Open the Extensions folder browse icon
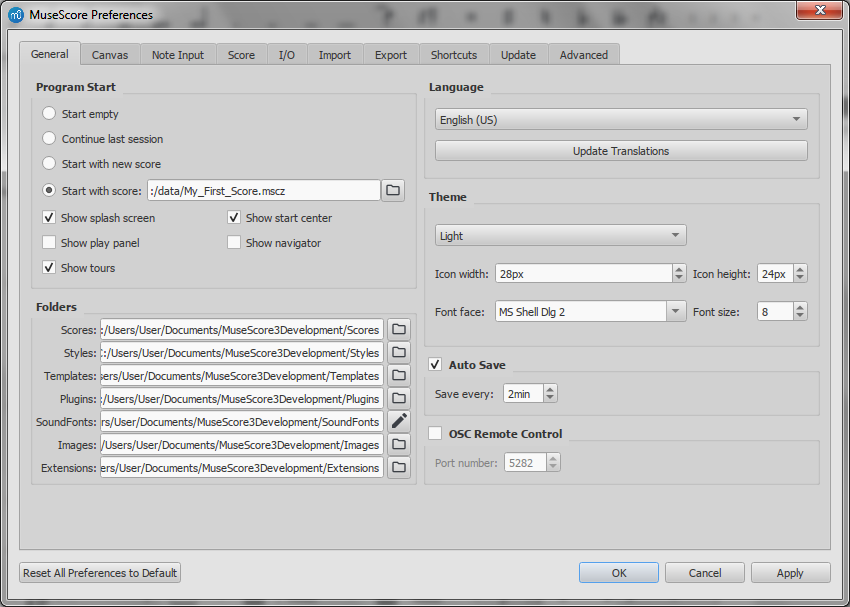 [398, 467]
